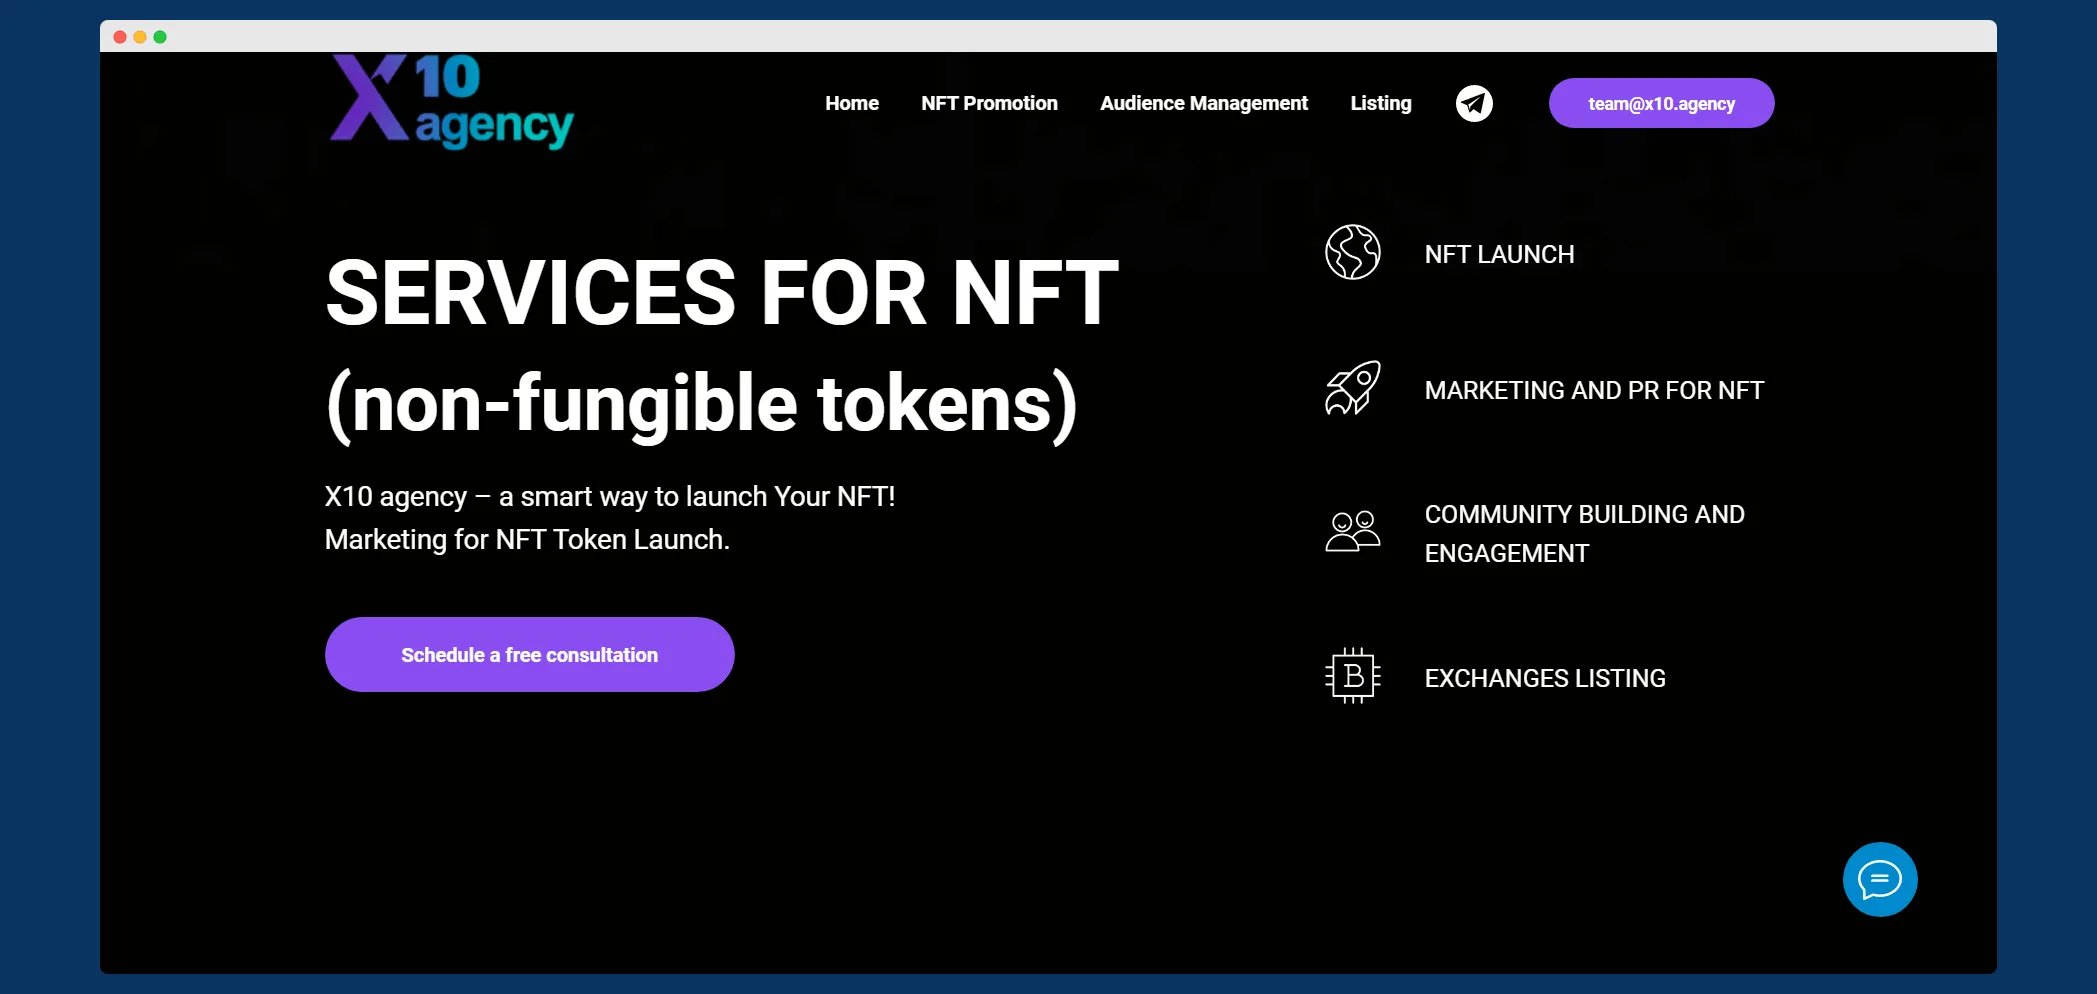Open the Listing navigation item

(1380, 103)
